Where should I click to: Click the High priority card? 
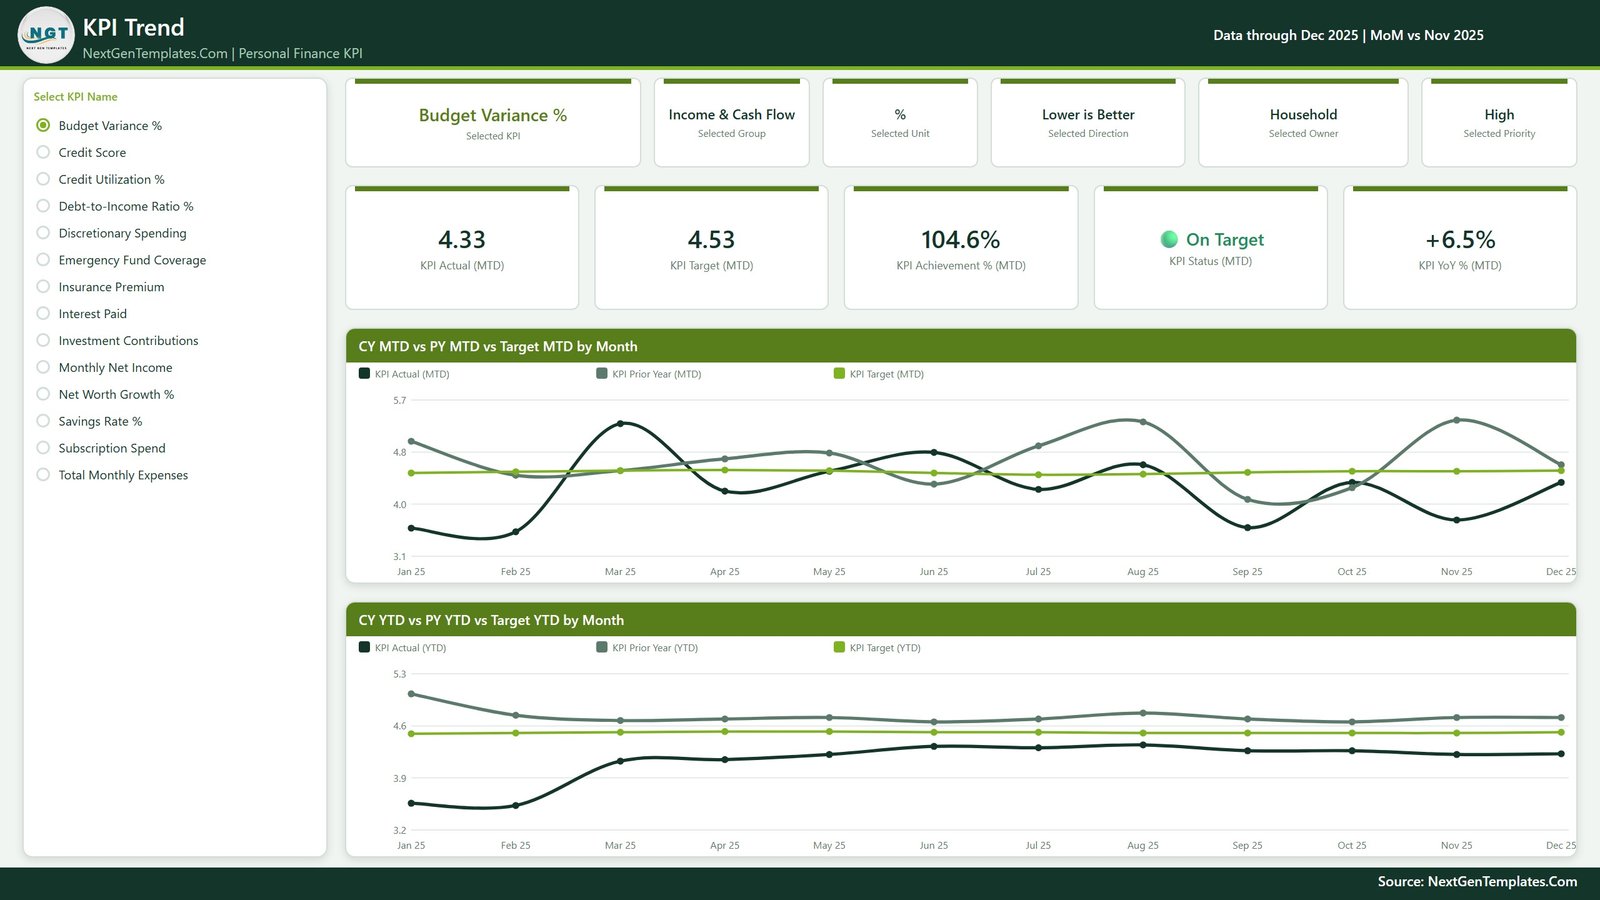coord(1499,123)
